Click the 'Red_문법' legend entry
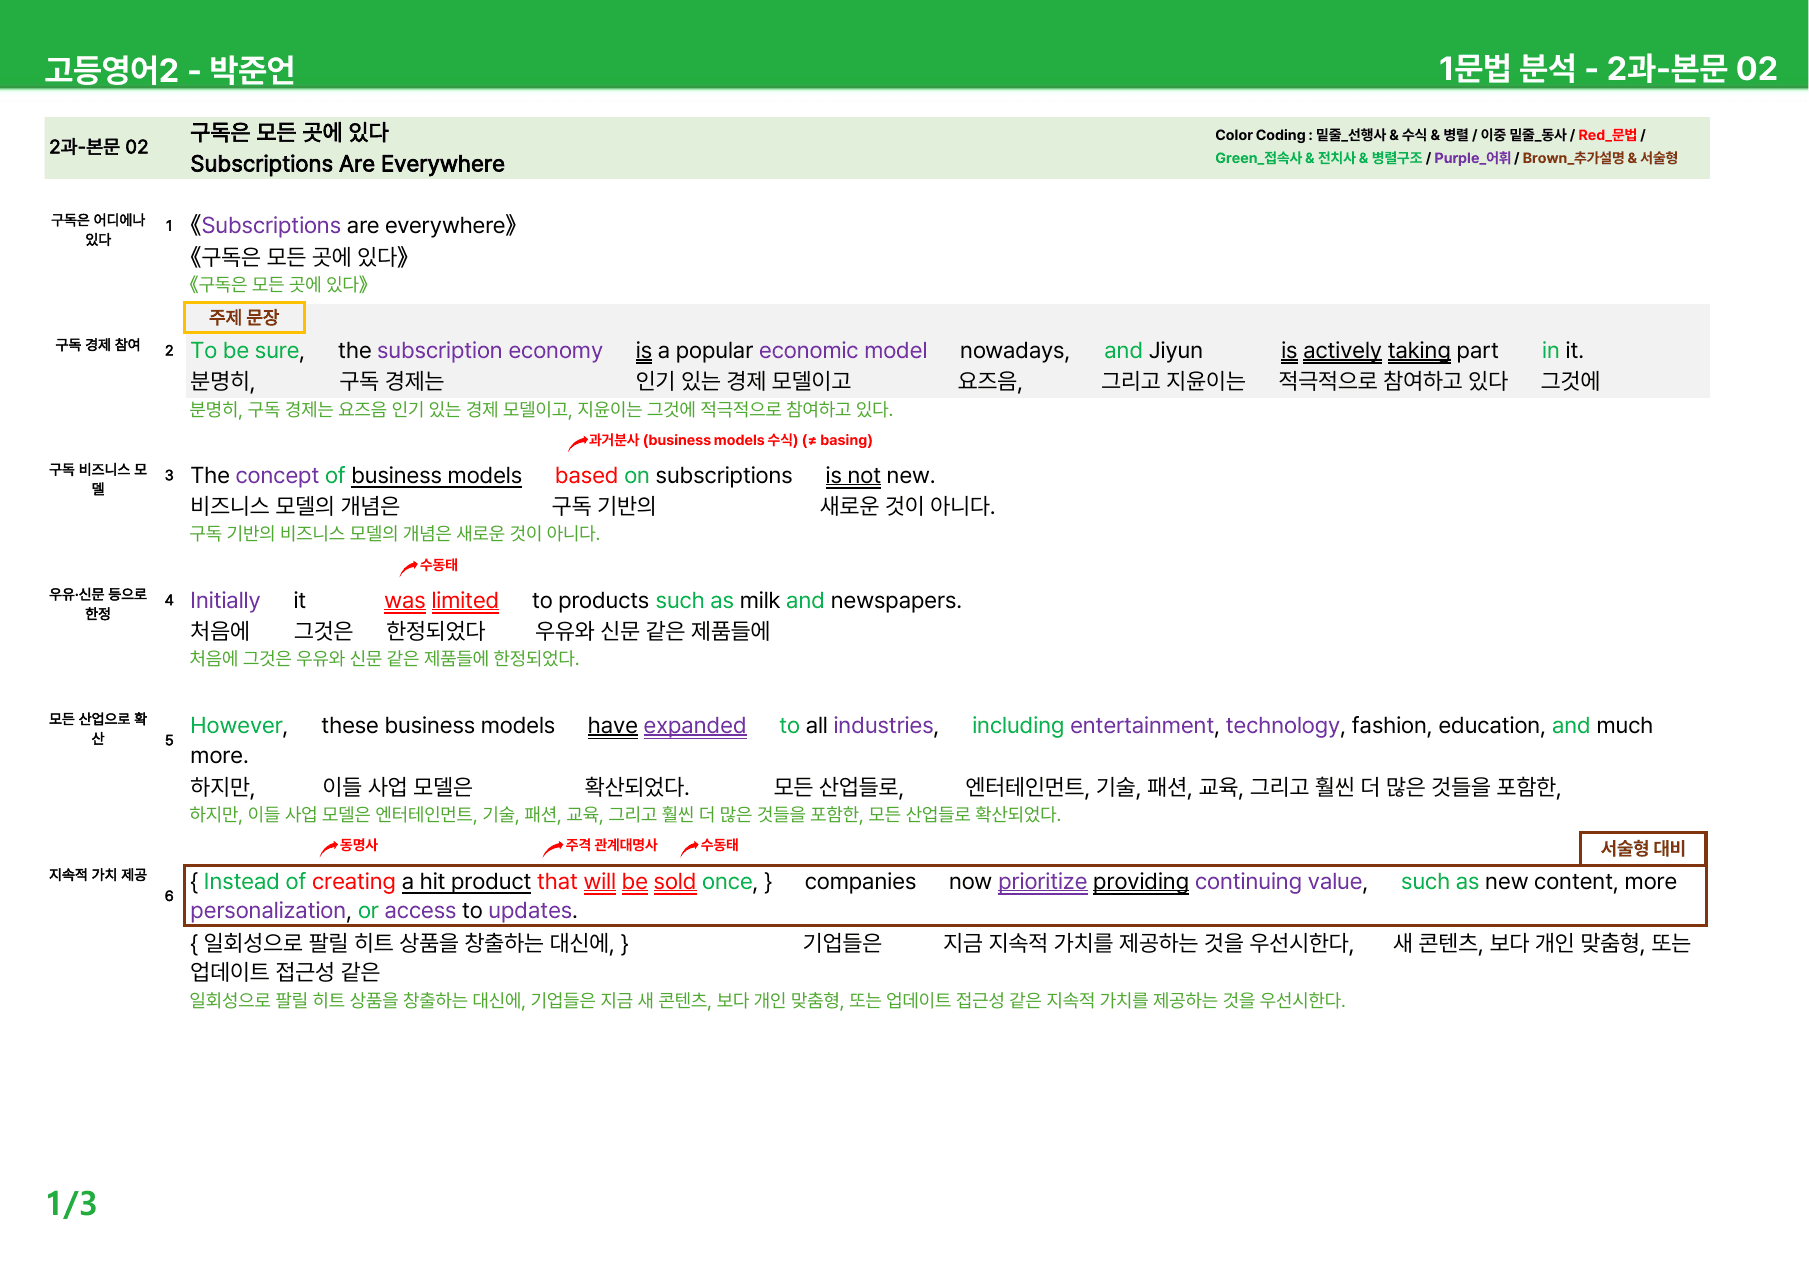The image size is (1809, 1279). tap(1607, 135)
